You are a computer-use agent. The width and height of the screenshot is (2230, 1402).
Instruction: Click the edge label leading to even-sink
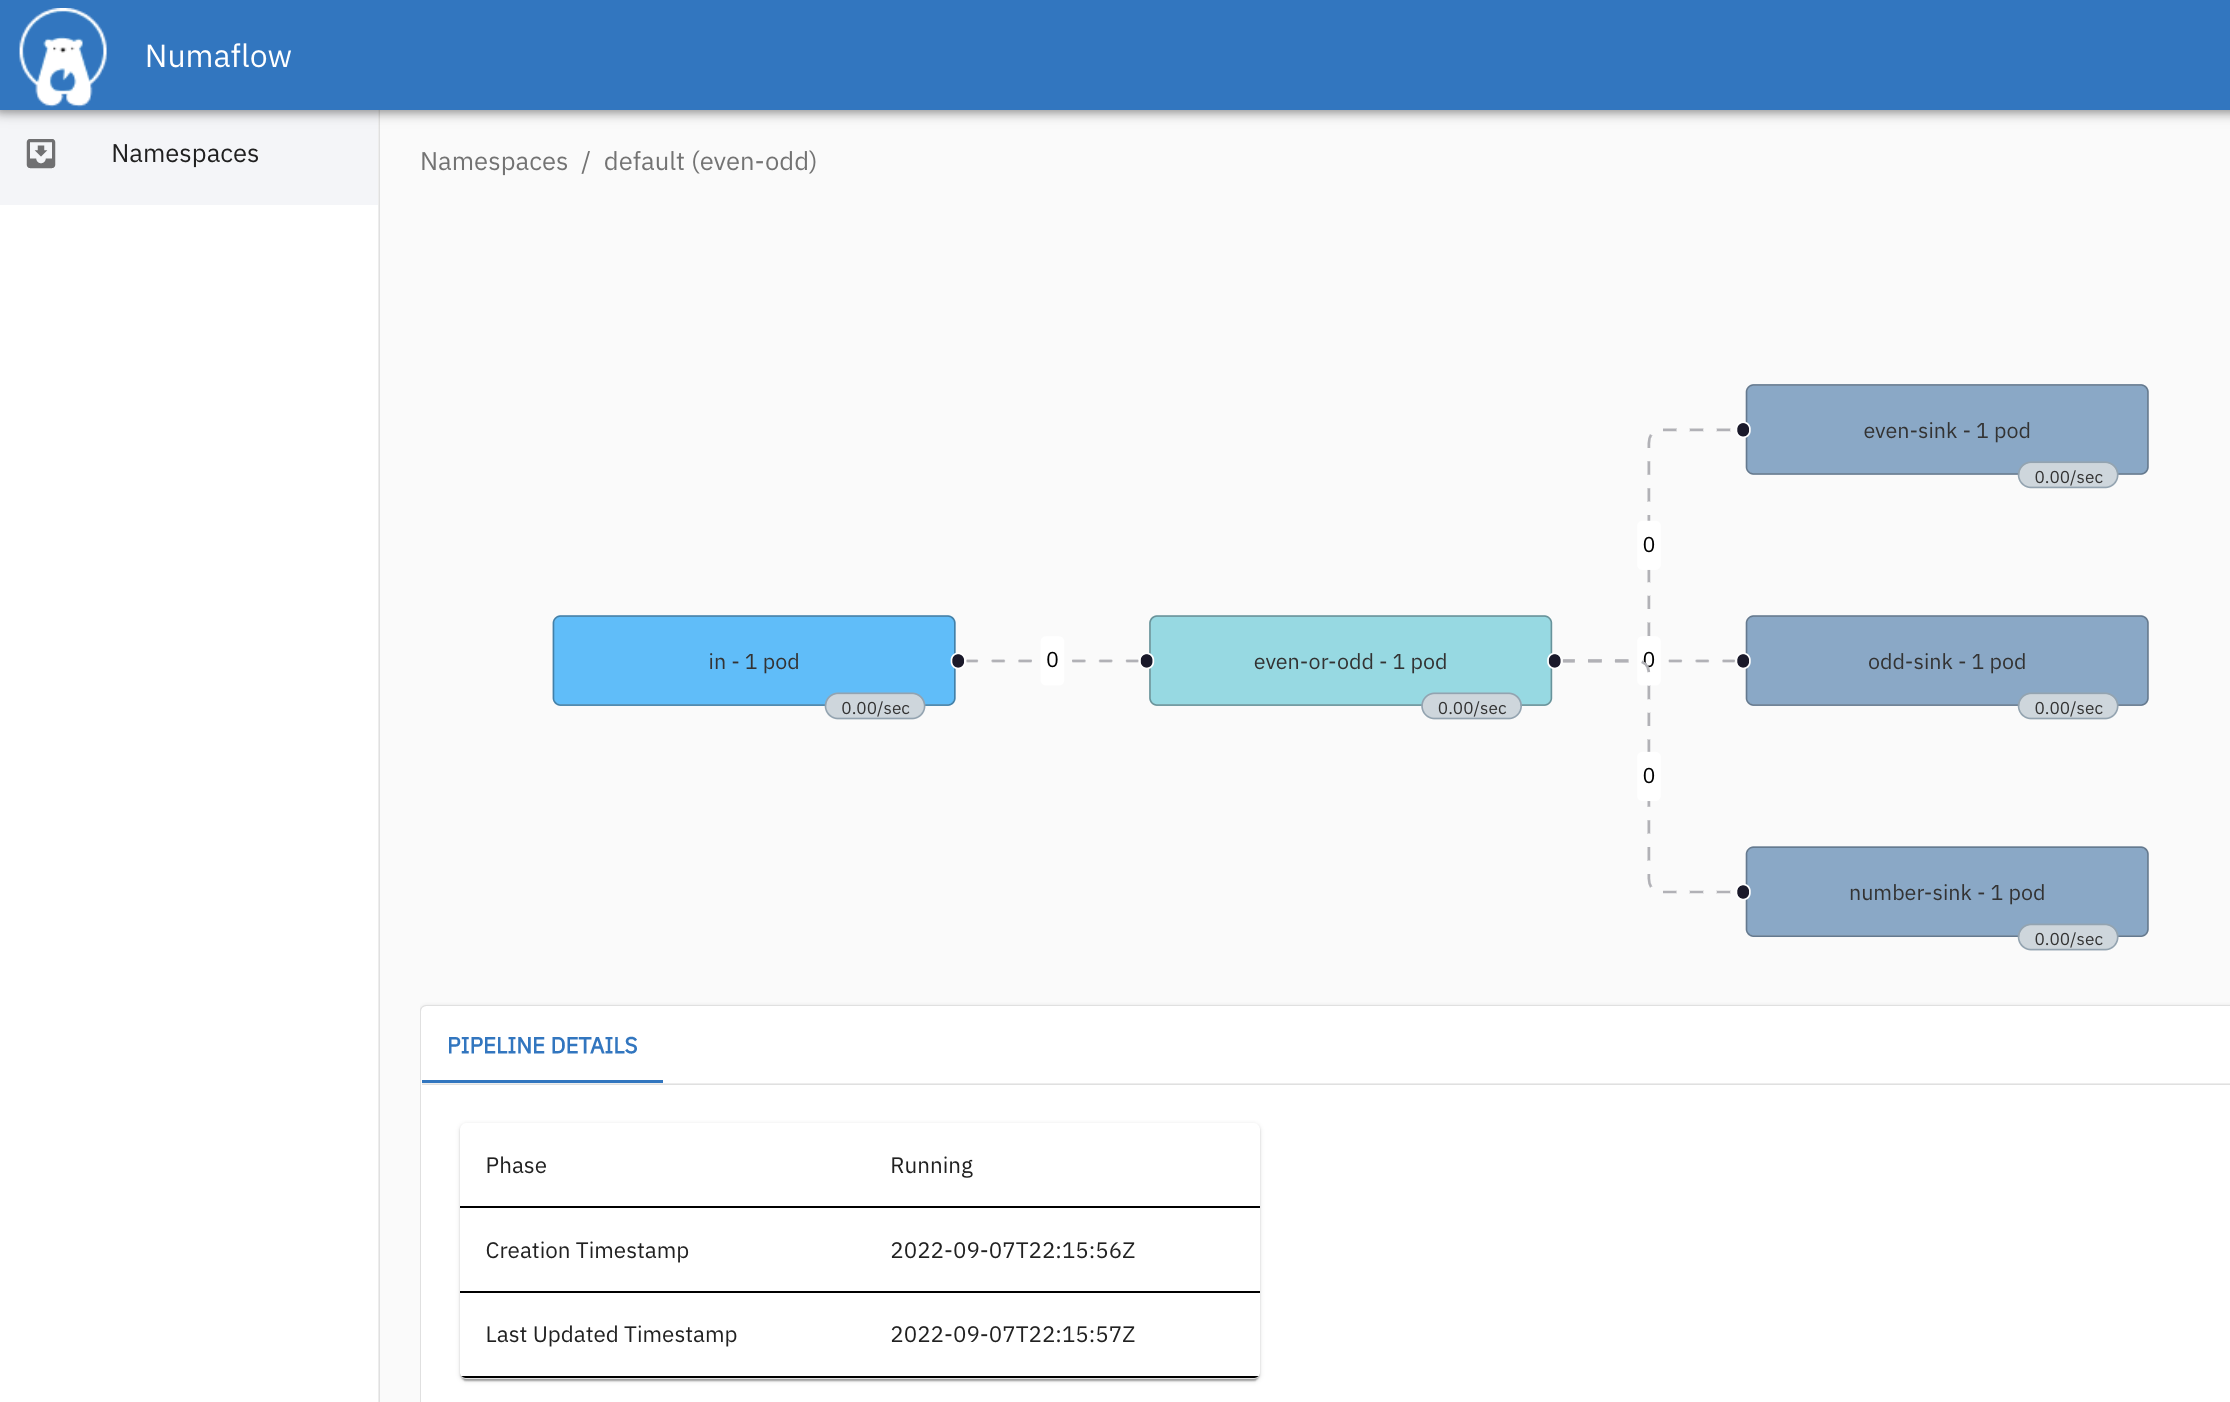[x=1649, y=545]
